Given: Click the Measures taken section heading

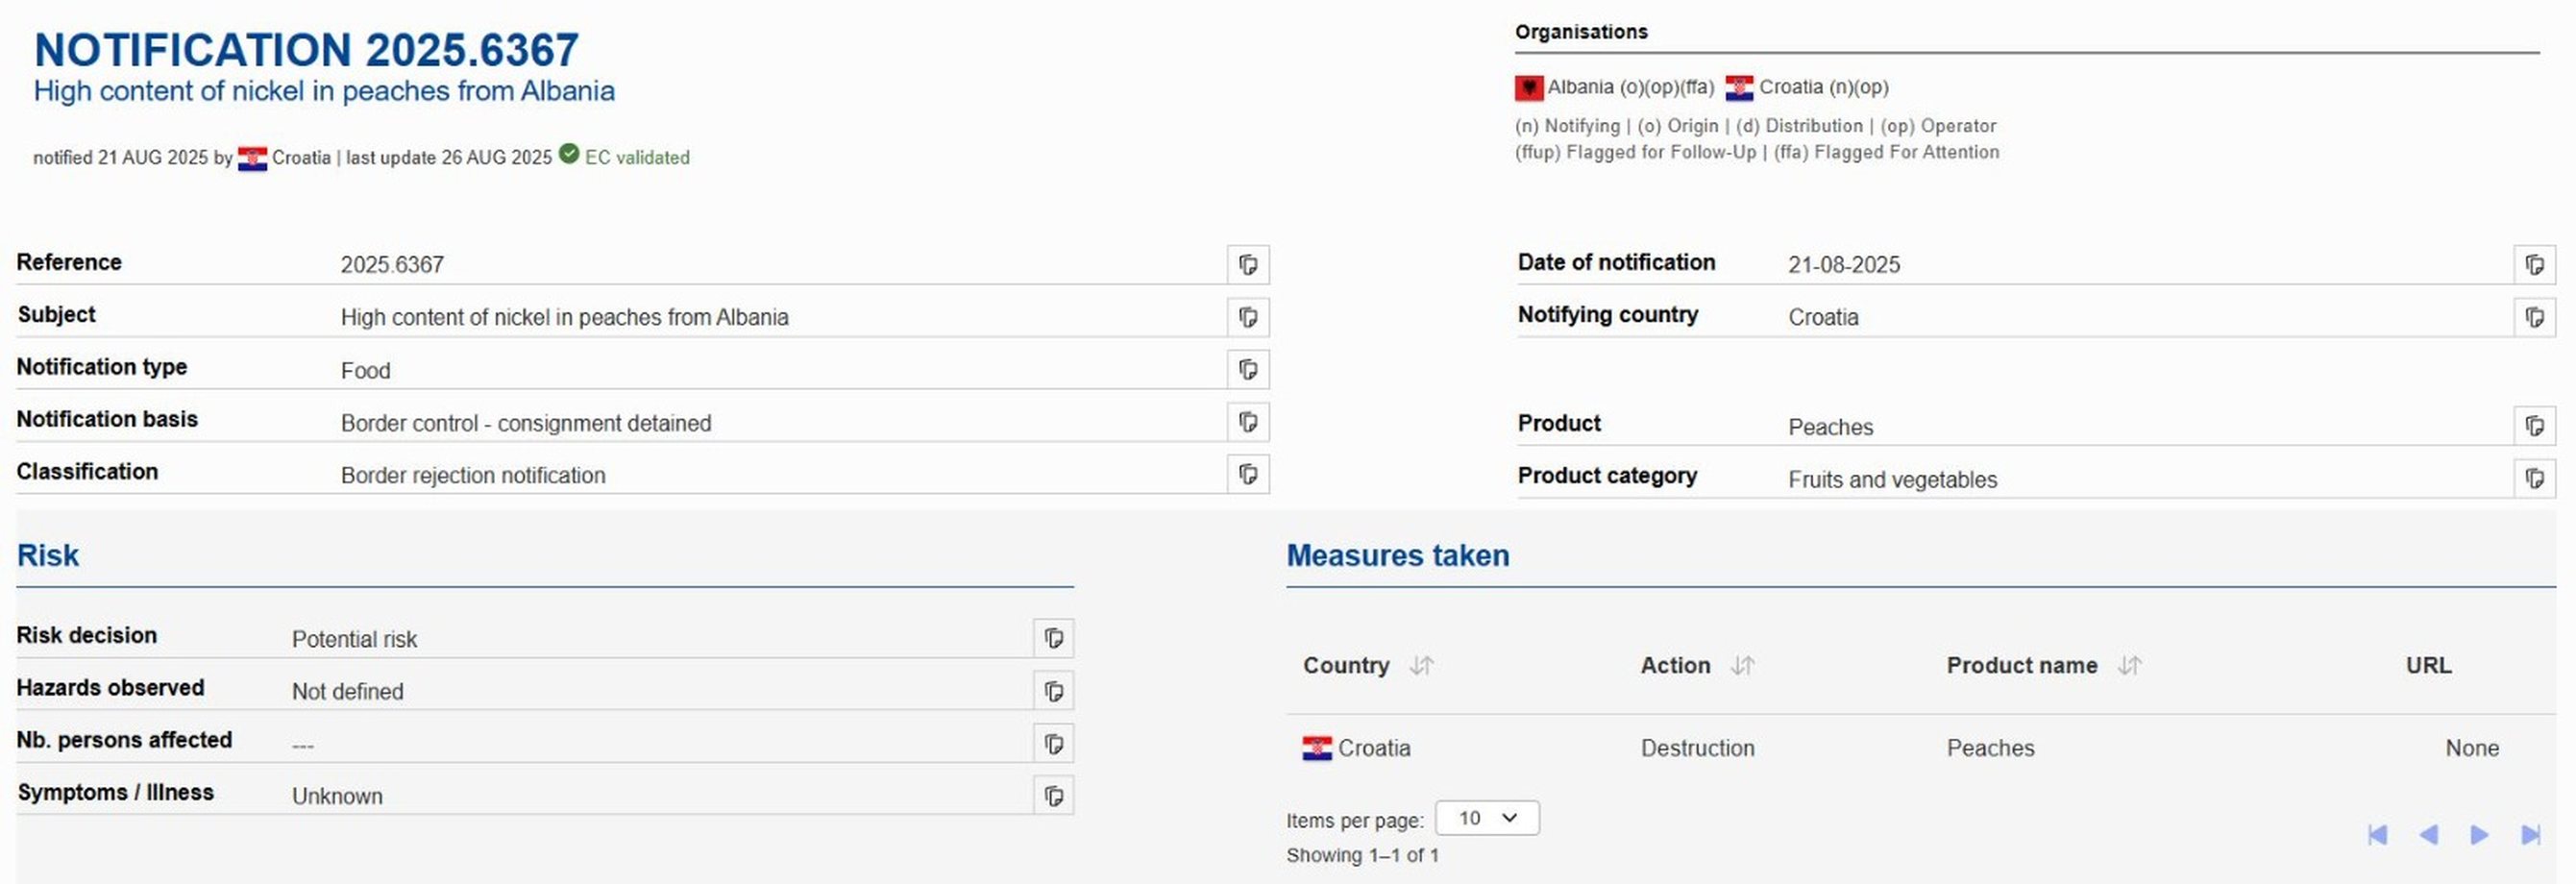Looking at the screenshot, I should [x=1397, y=555].
